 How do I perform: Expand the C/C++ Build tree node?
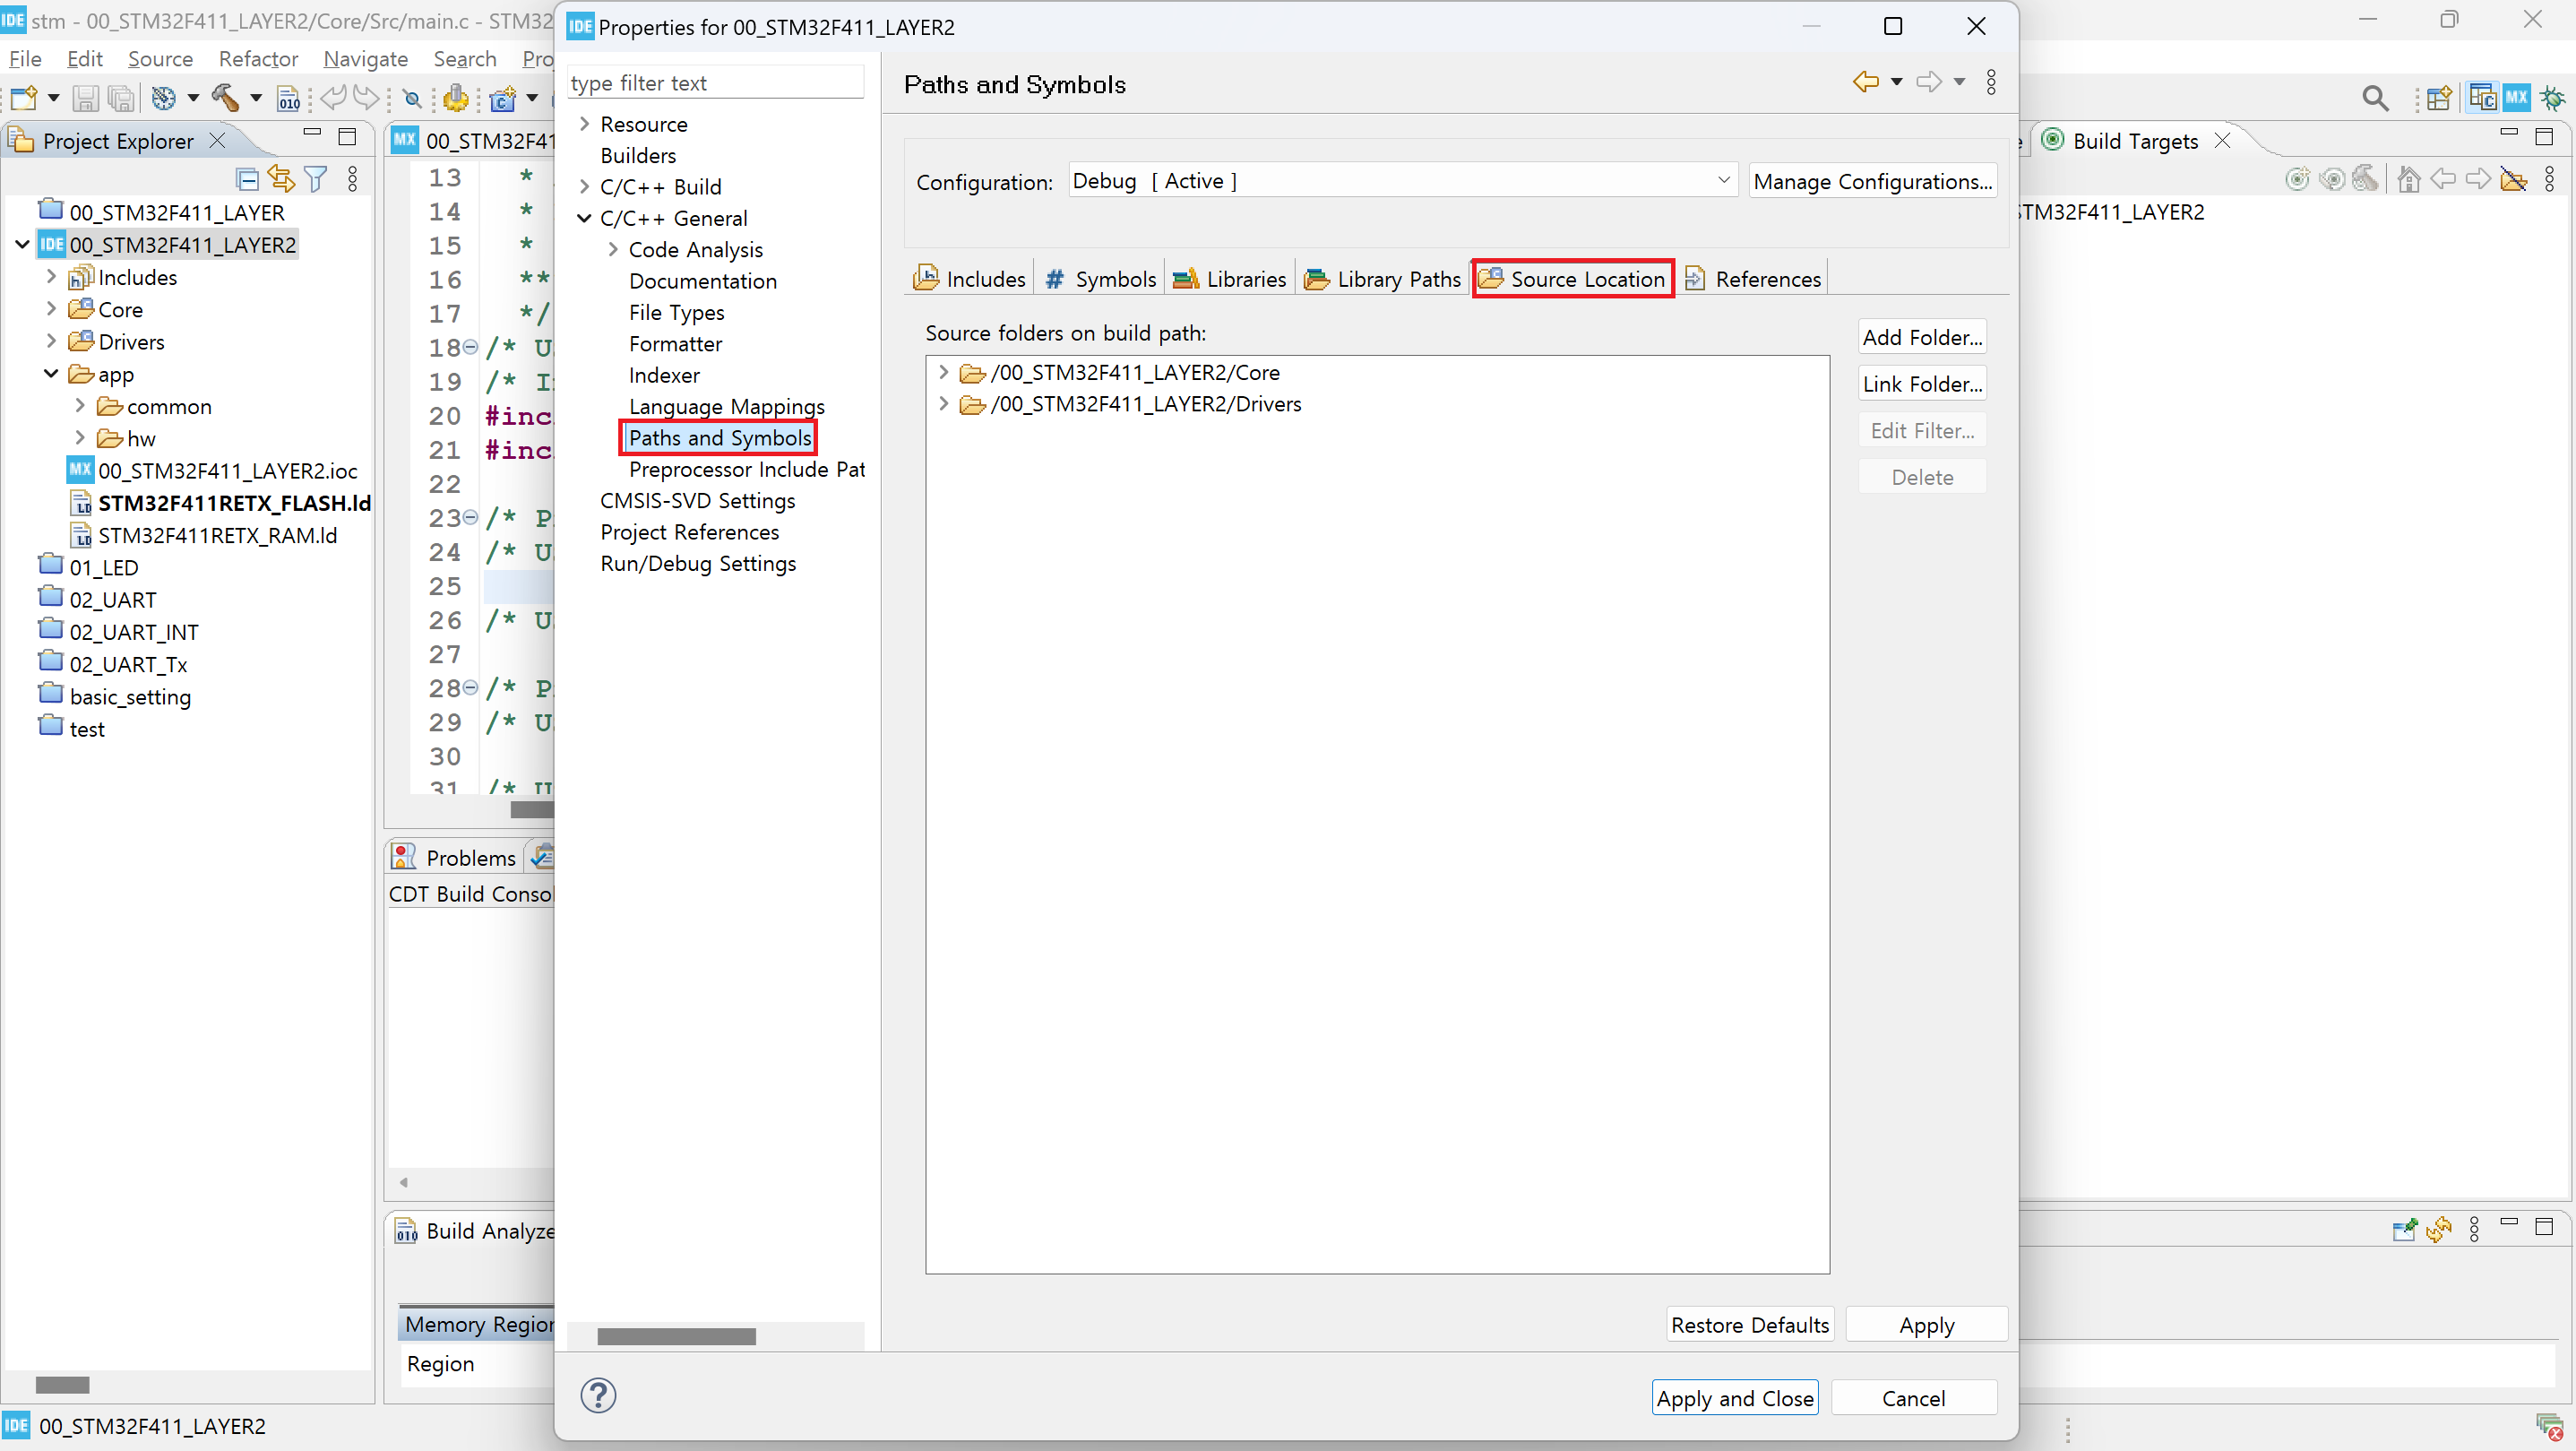(585, 187)
